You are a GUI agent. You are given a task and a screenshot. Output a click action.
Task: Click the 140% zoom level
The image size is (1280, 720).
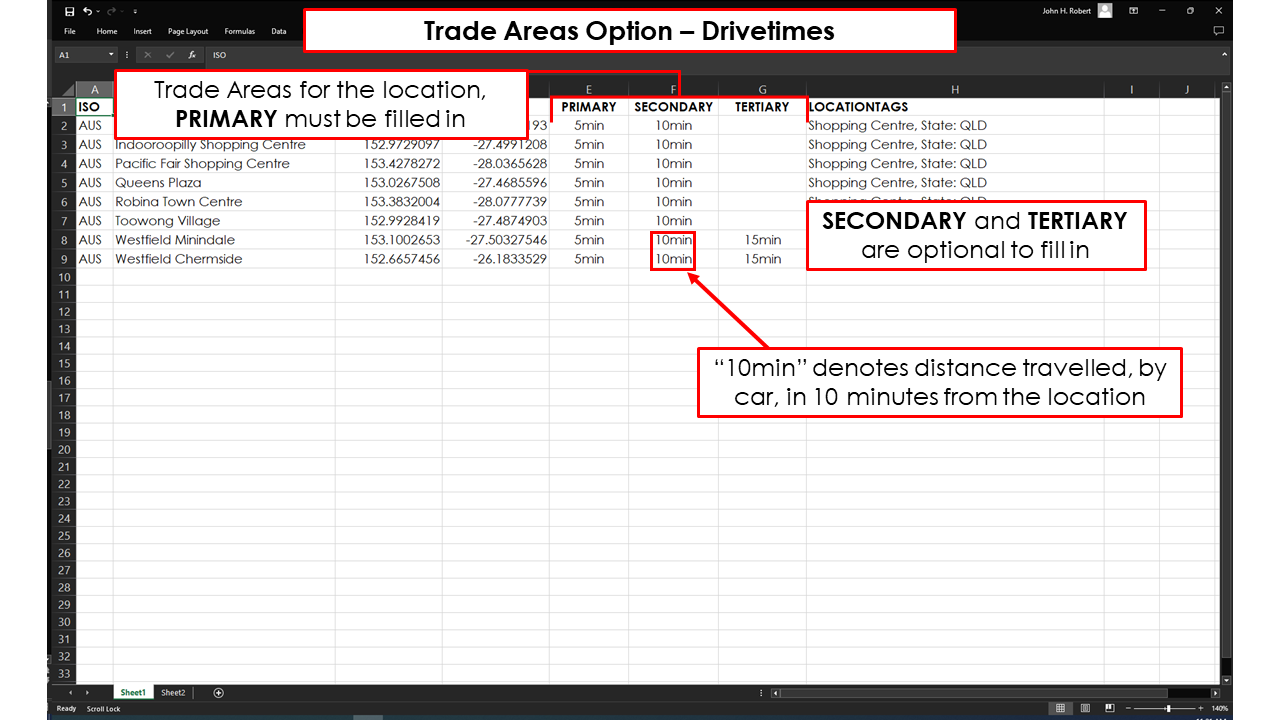point(1221,708)
